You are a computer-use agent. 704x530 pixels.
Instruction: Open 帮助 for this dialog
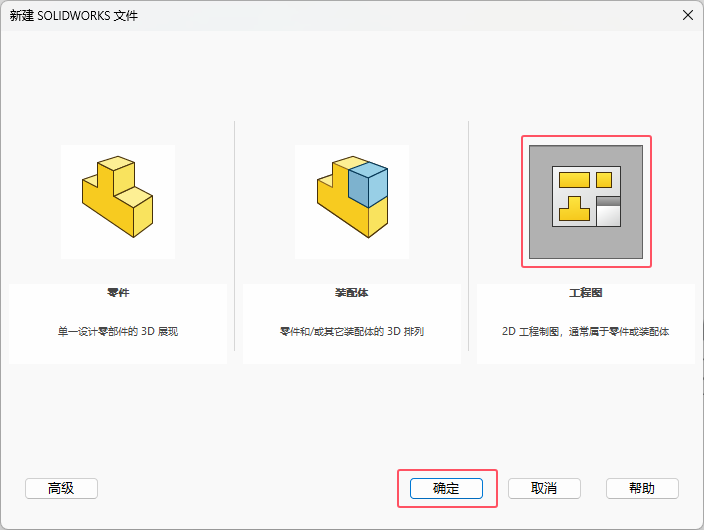click(642, 488)
